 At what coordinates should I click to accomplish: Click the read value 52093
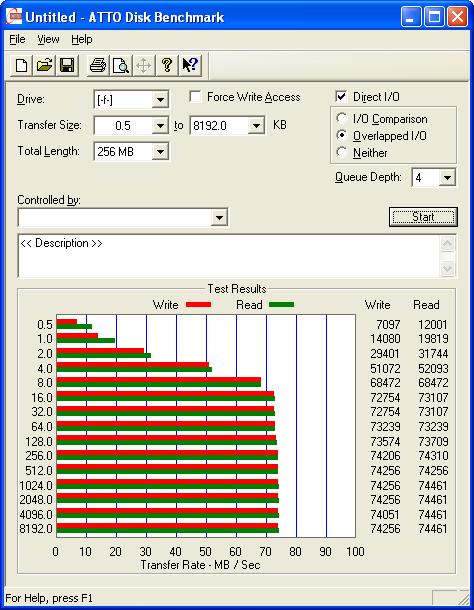click(433, 368)
